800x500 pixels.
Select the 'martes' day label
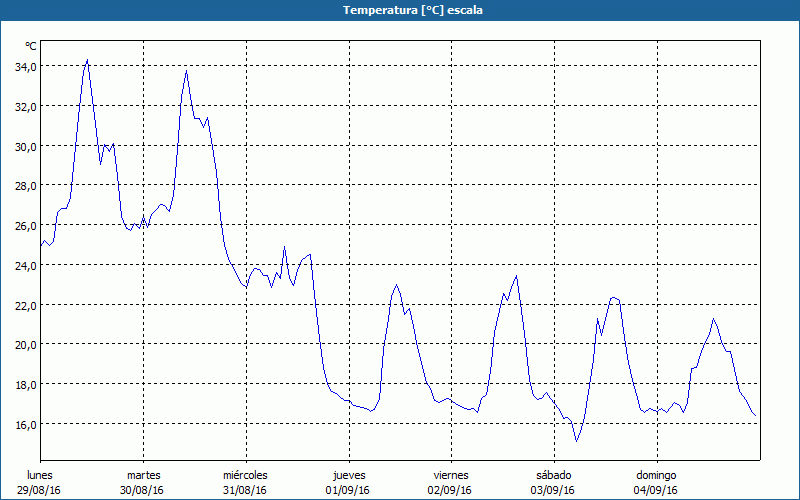coord(143,475)
